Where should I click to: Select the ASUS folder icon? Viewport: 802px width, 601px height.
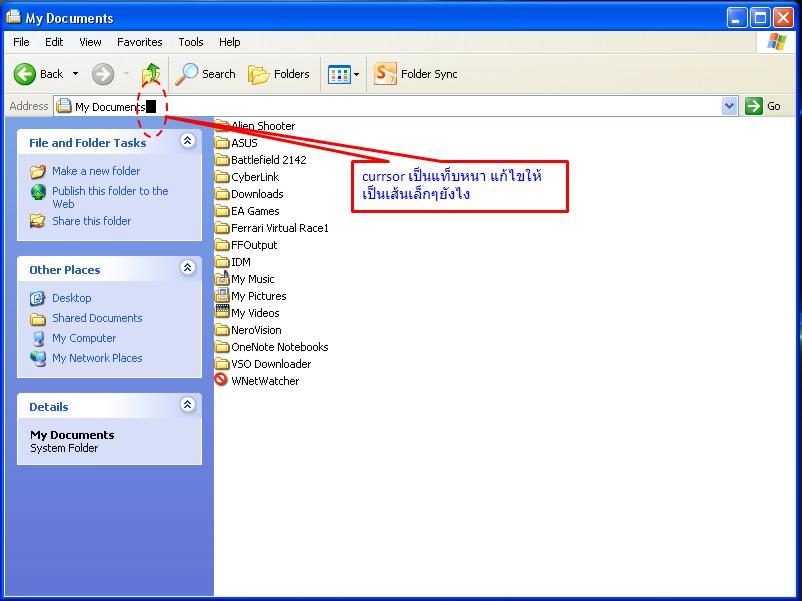click(222, 142)
